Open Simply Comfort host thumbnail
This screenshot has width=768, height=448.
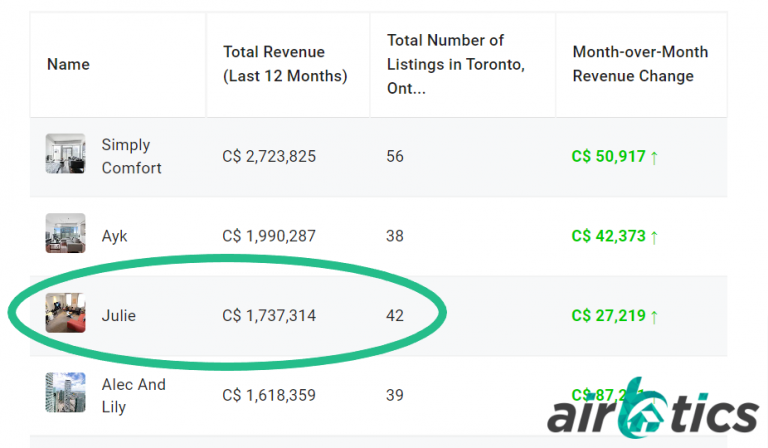pyautogui.click(x=66, y=154)
